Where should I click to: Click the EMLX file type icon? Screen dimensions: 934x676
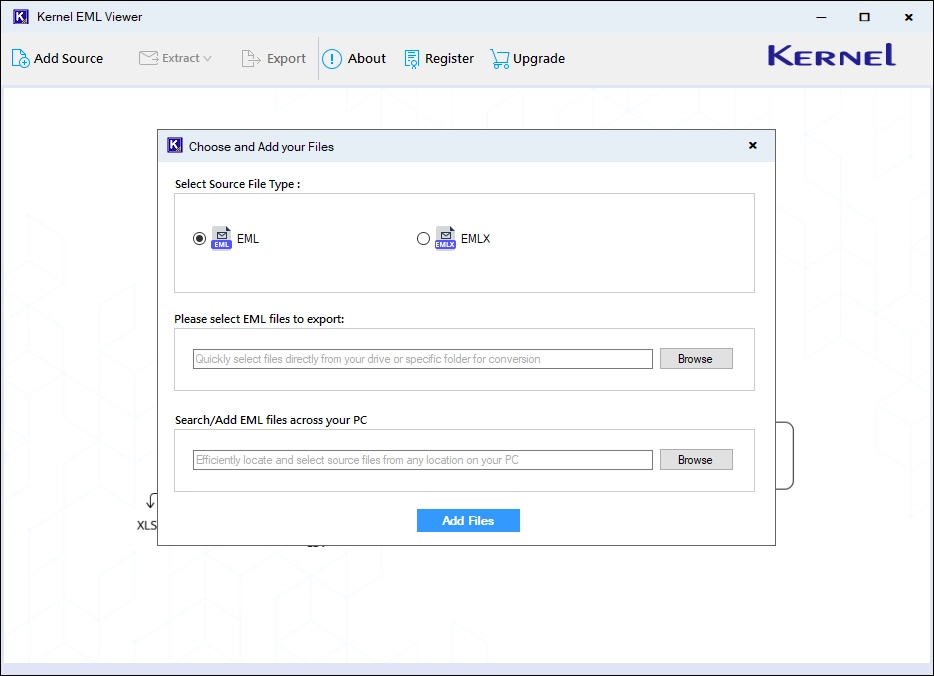[x=446, y=238]
